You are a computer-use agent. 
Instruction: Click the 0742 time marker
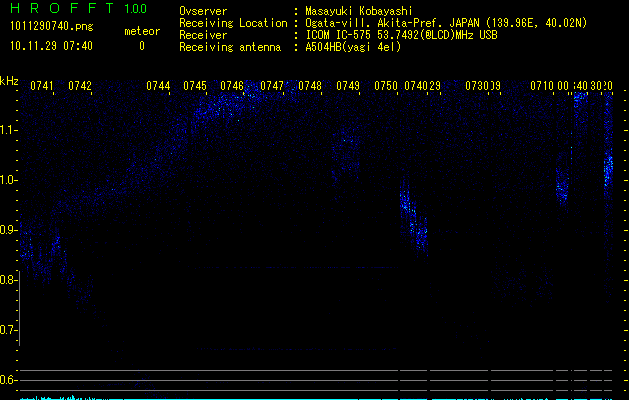point(80,86)
